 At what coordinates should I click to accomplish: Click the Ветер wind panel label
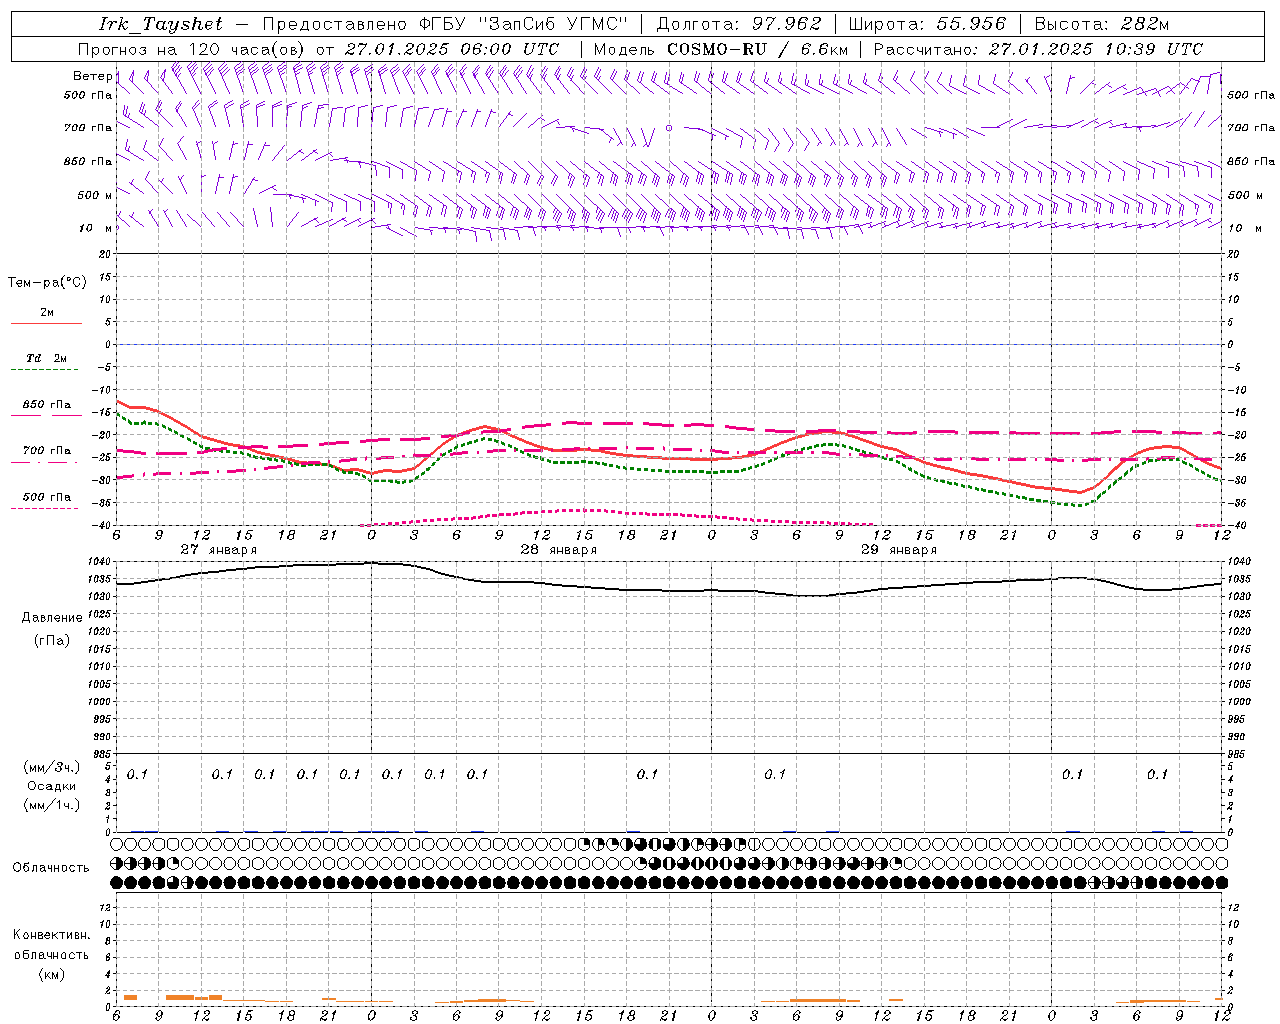[x=92, y=76]
